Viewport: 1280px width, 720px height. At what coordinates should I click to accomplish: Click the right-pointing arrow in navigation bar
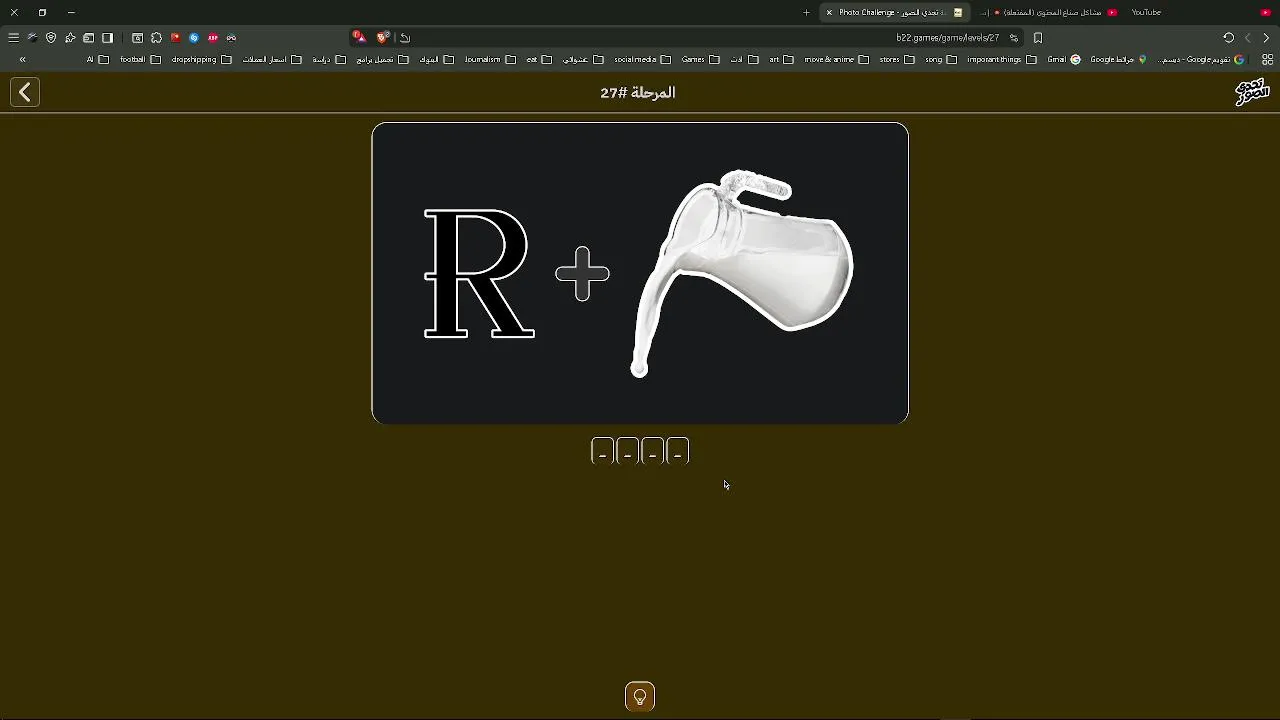pyautogui.click(x=1266, y=38)
